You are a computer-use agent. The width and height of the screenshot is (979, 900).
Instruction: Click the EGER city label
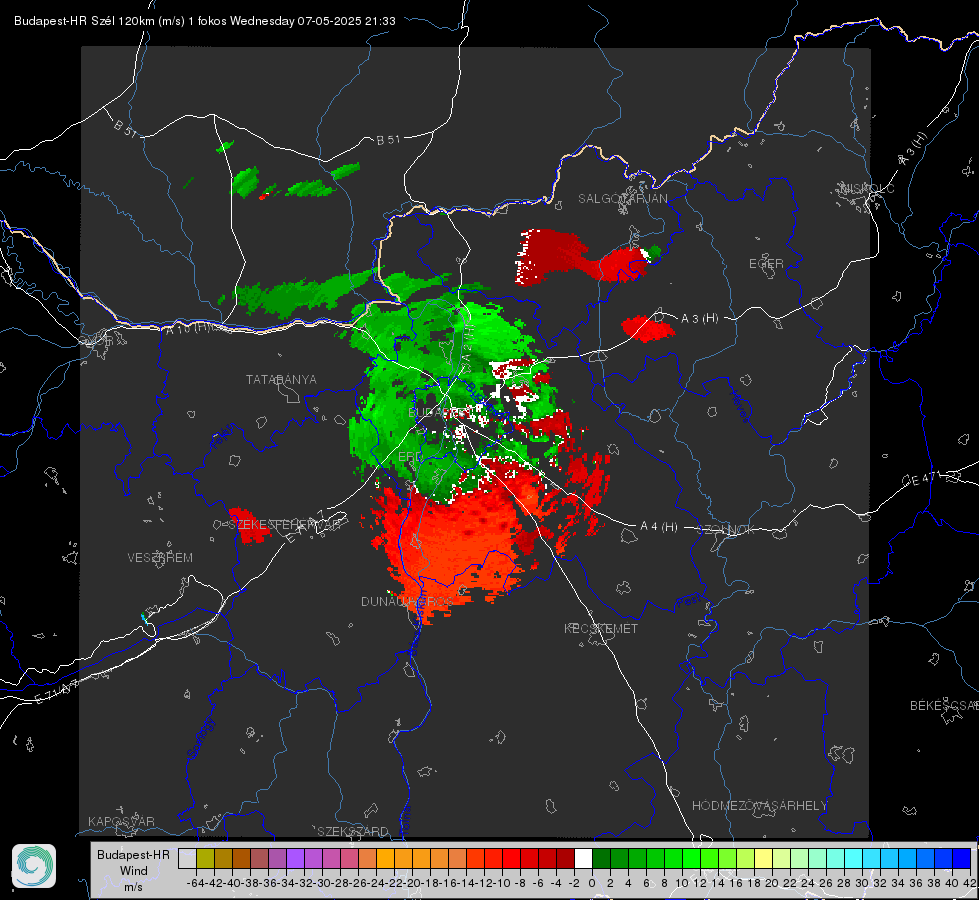click(766, 264)
